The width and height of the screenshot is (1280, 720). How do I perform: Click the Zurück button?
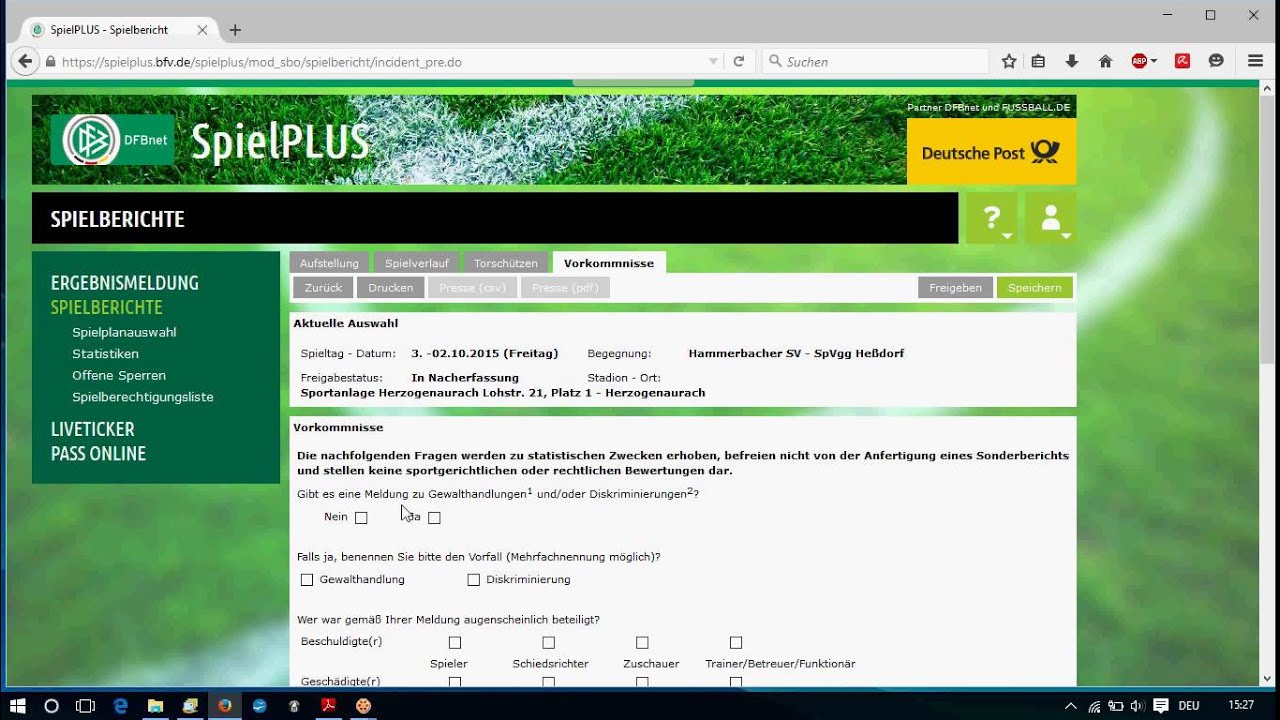pos(323,288)
